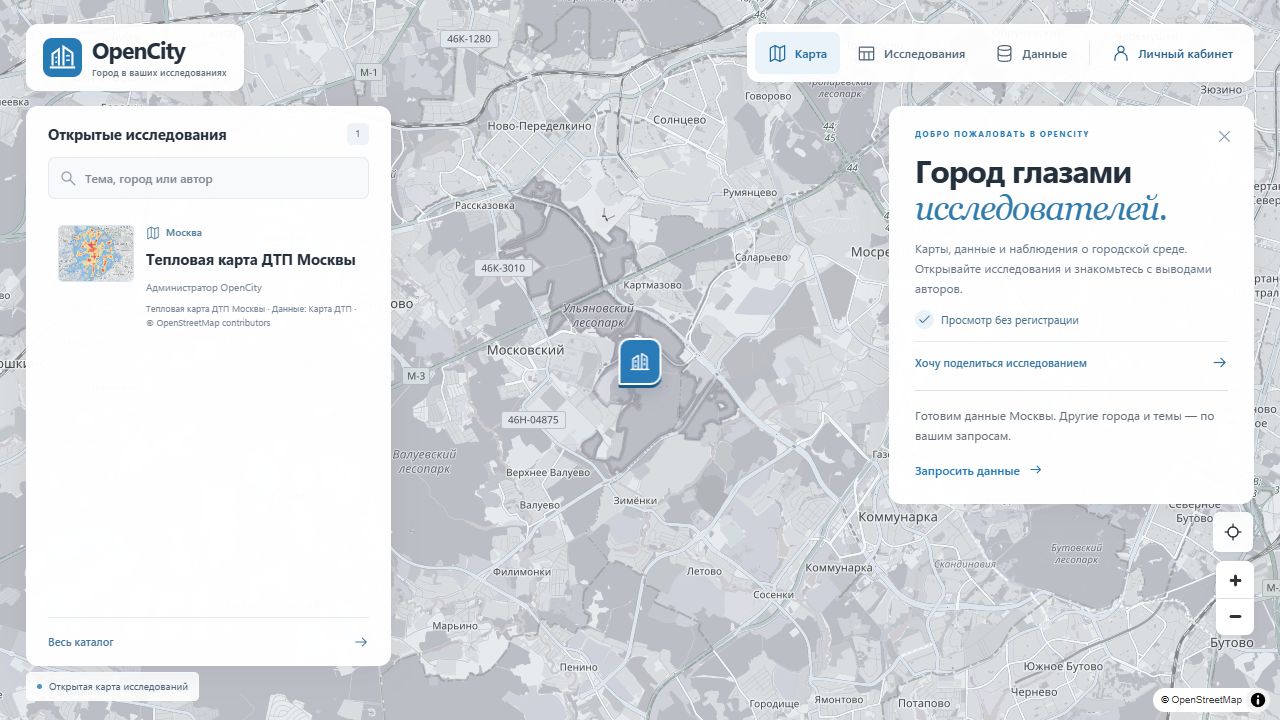This screenshot has height=720, width=1280.
Task: Click the arrow beside Хочу поделиться исследованием
Action: [x=1219, y=363]
